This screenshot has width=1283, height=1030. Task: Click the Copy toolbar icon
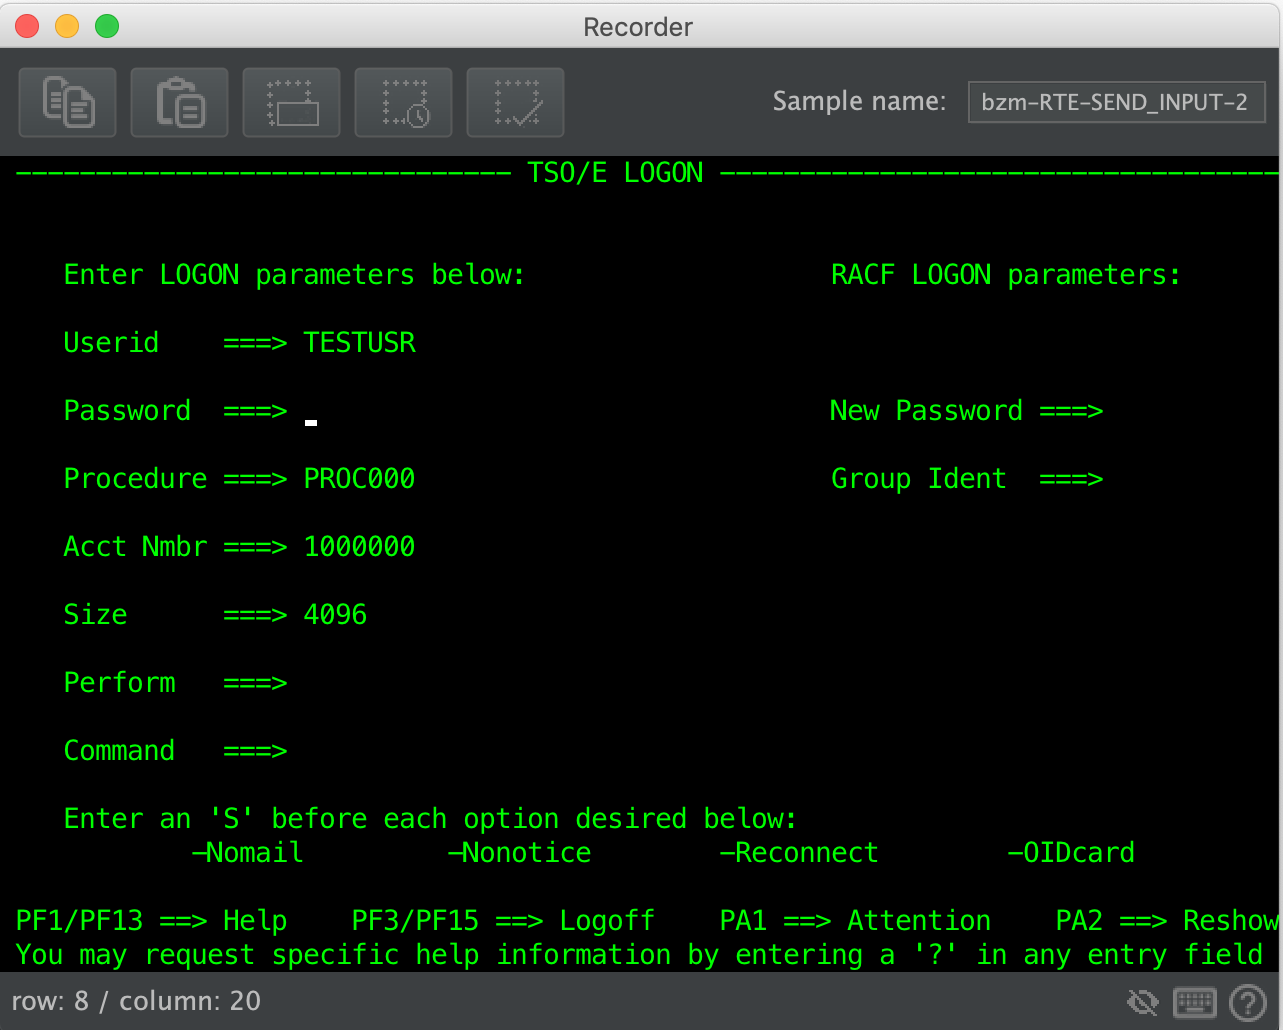pos(68,102)
